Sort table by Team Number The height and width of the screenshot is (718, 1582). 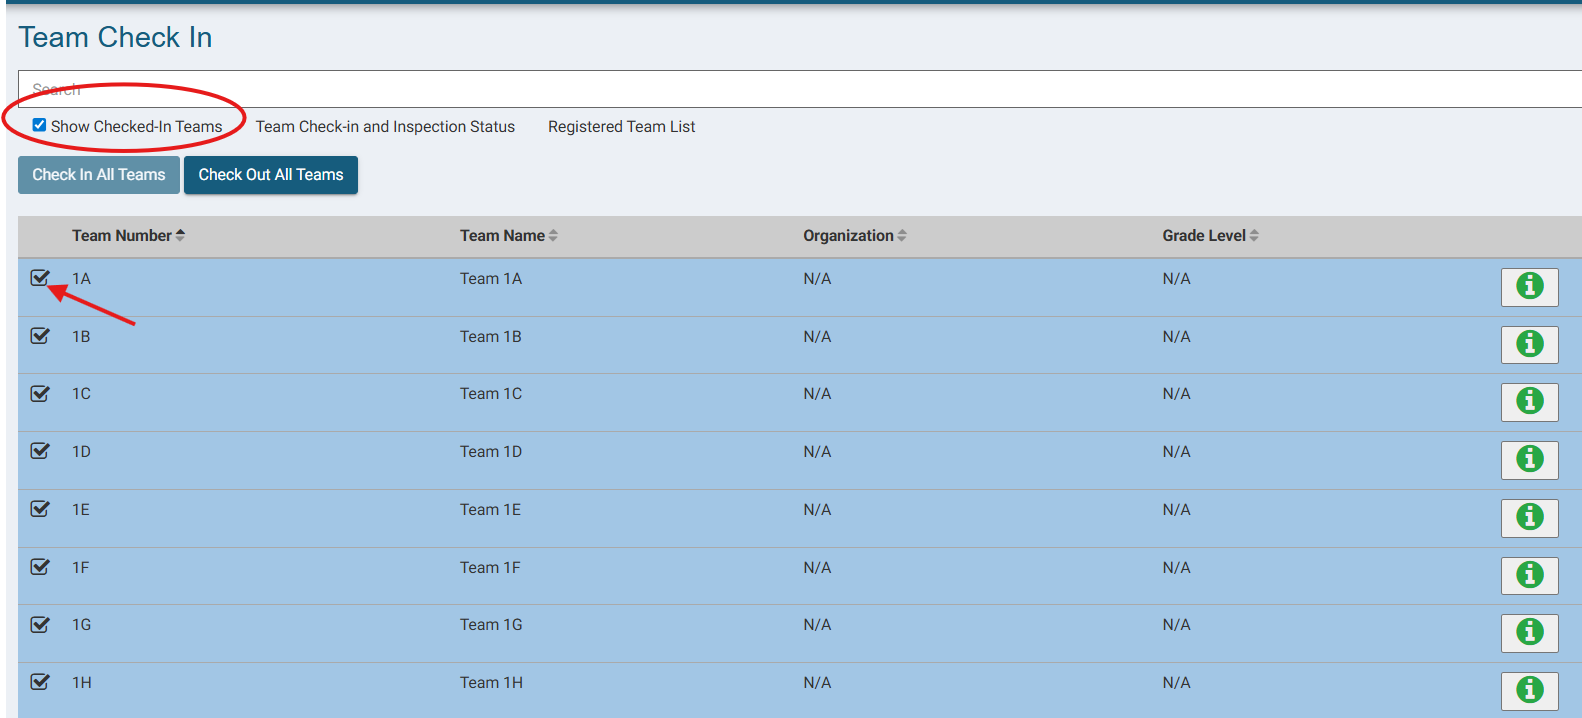tap(128, 236)
